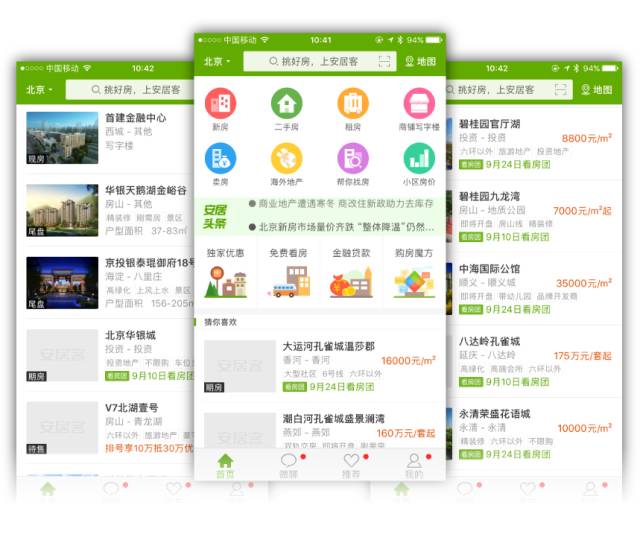The width and height of the screenshot is (640, 543).
Task: Open 新房 new homes category icon
Action: [x=220, y=104]
